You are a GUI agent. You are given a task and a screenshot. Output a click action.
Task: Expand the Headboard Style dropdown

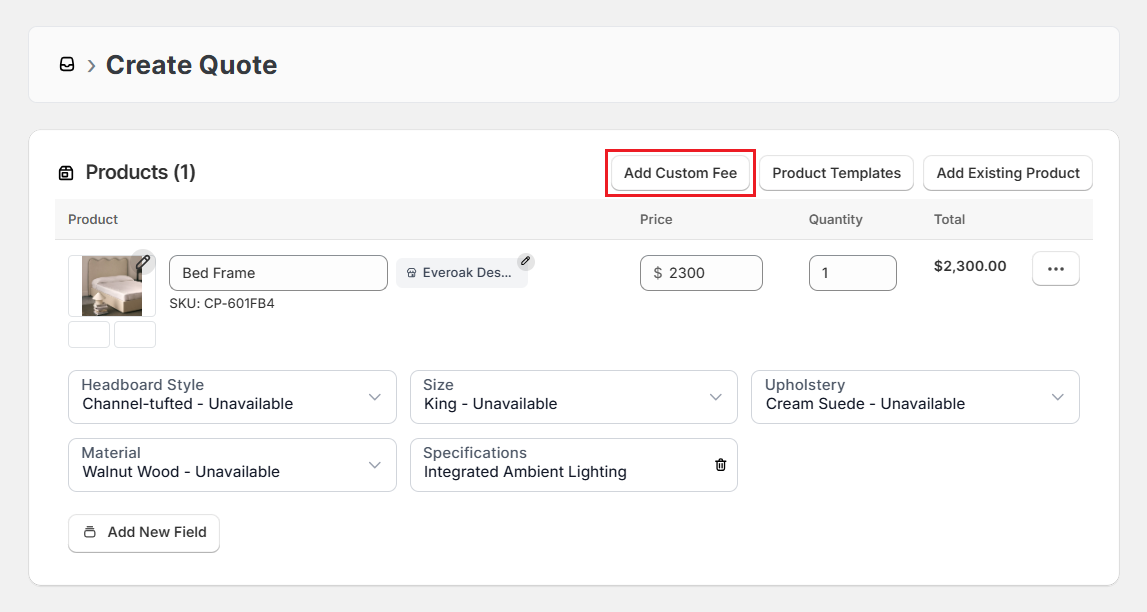(233, 397)
